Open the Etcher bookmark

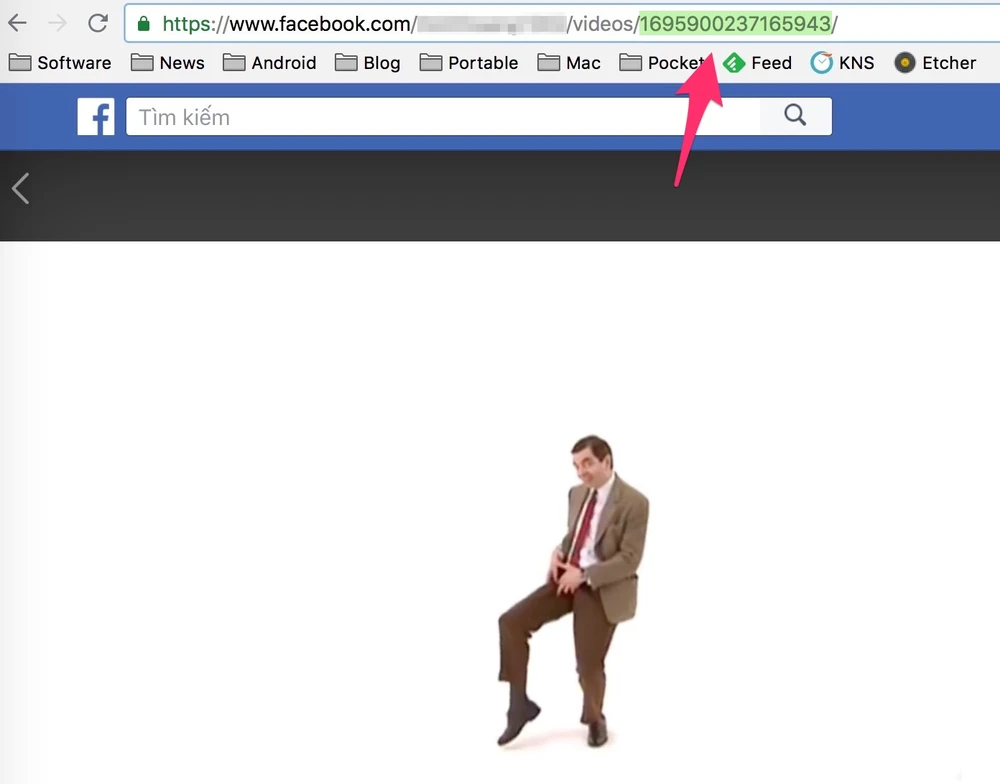[935, 63]
